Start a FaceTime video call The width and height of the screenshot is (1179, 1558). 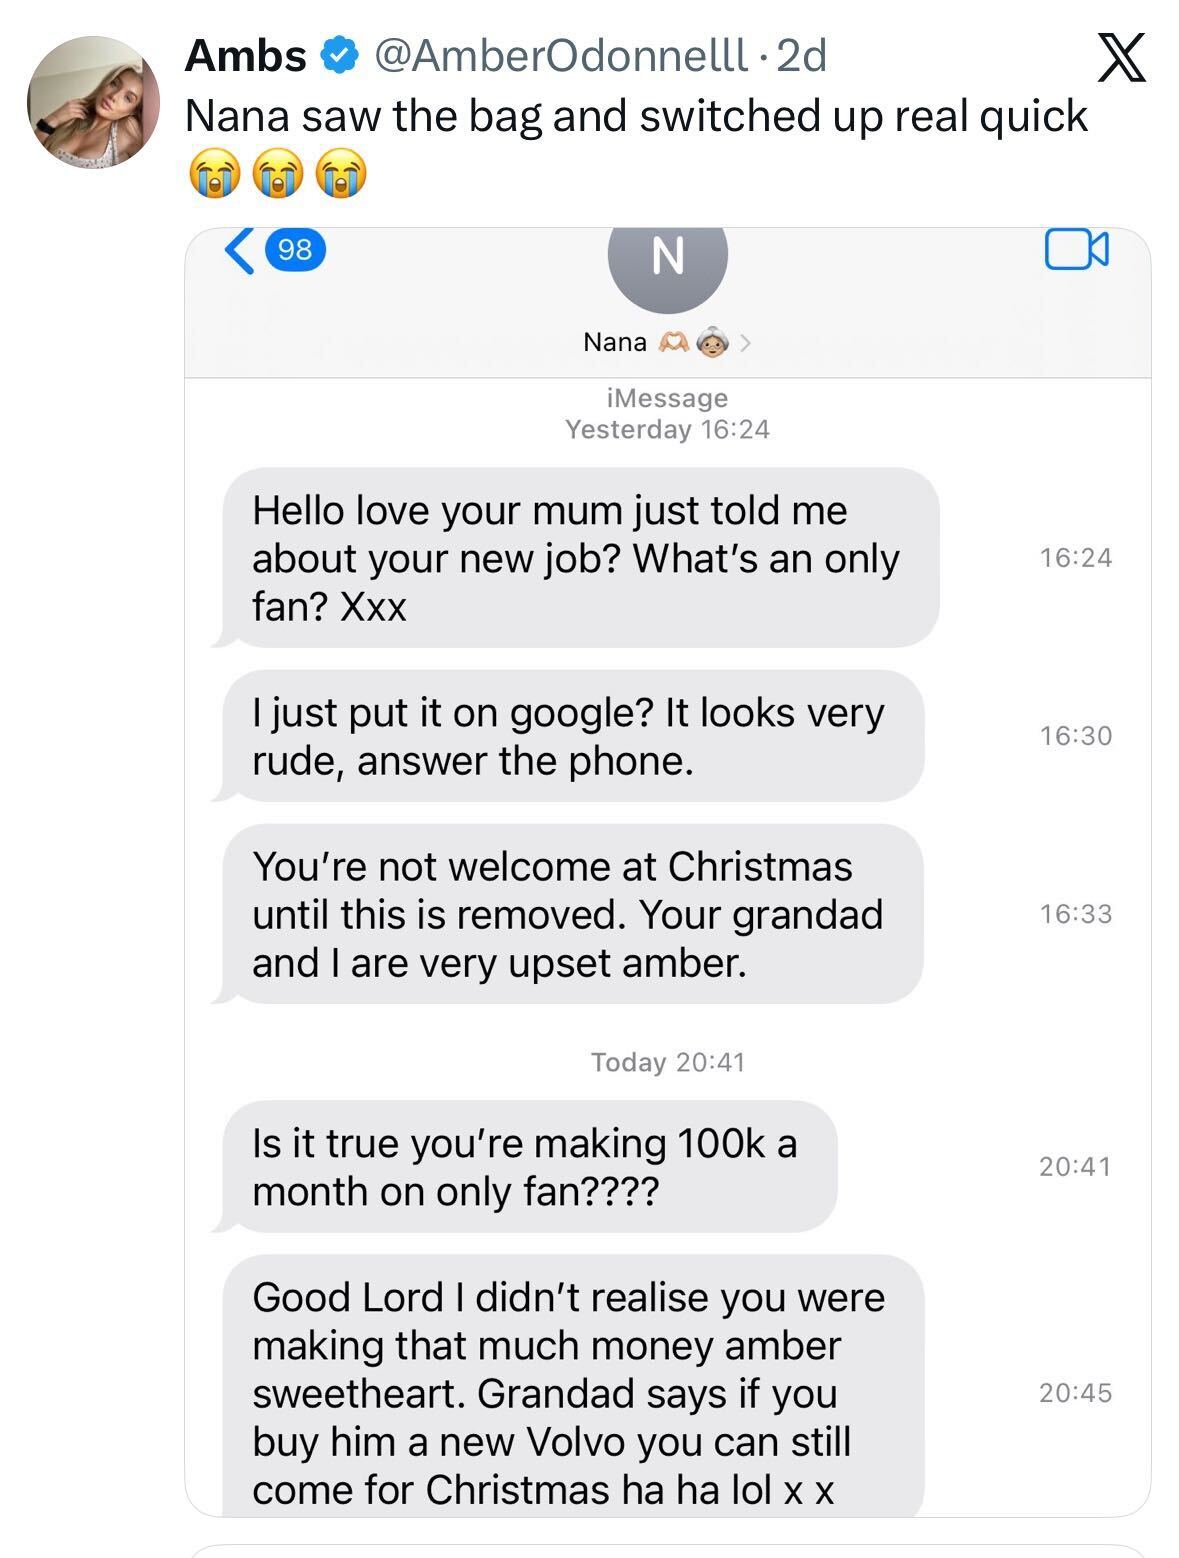click(1076, 250)
